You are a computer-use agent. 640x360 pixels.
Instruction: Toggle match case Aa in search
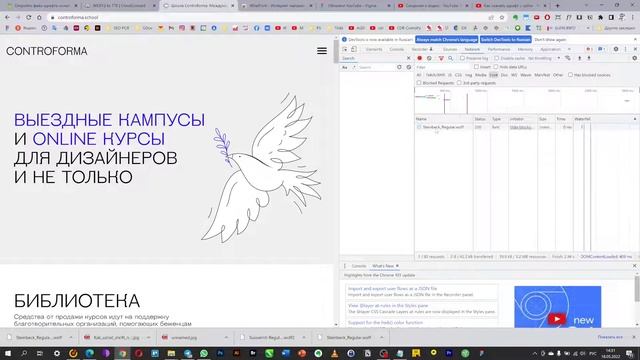pos(345,67)
